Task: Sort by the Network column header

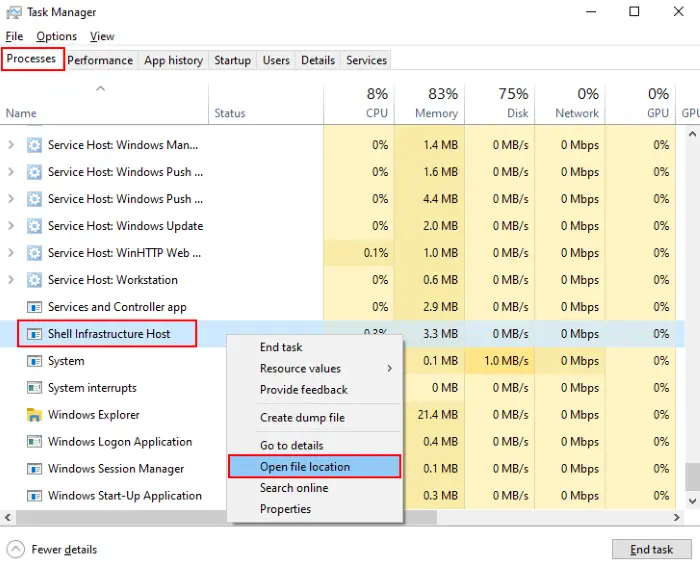Action: 570,104
